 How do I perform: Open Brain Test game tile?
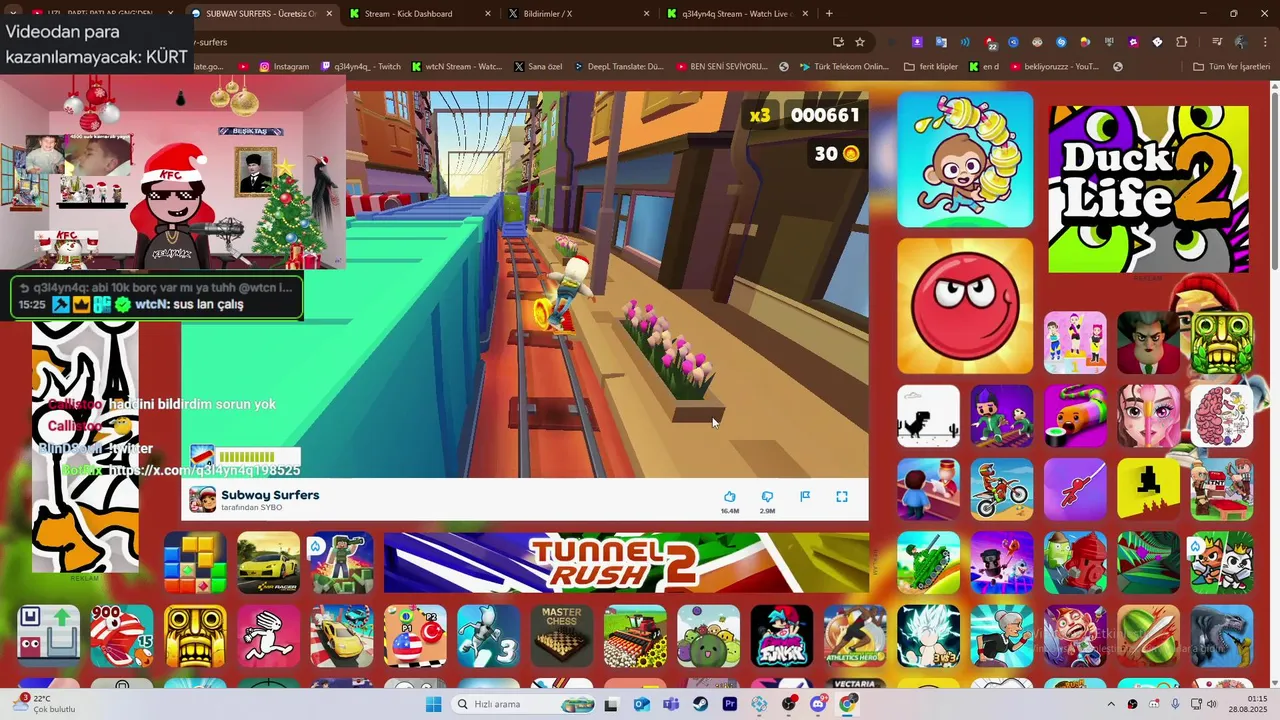click(1222, 416)
